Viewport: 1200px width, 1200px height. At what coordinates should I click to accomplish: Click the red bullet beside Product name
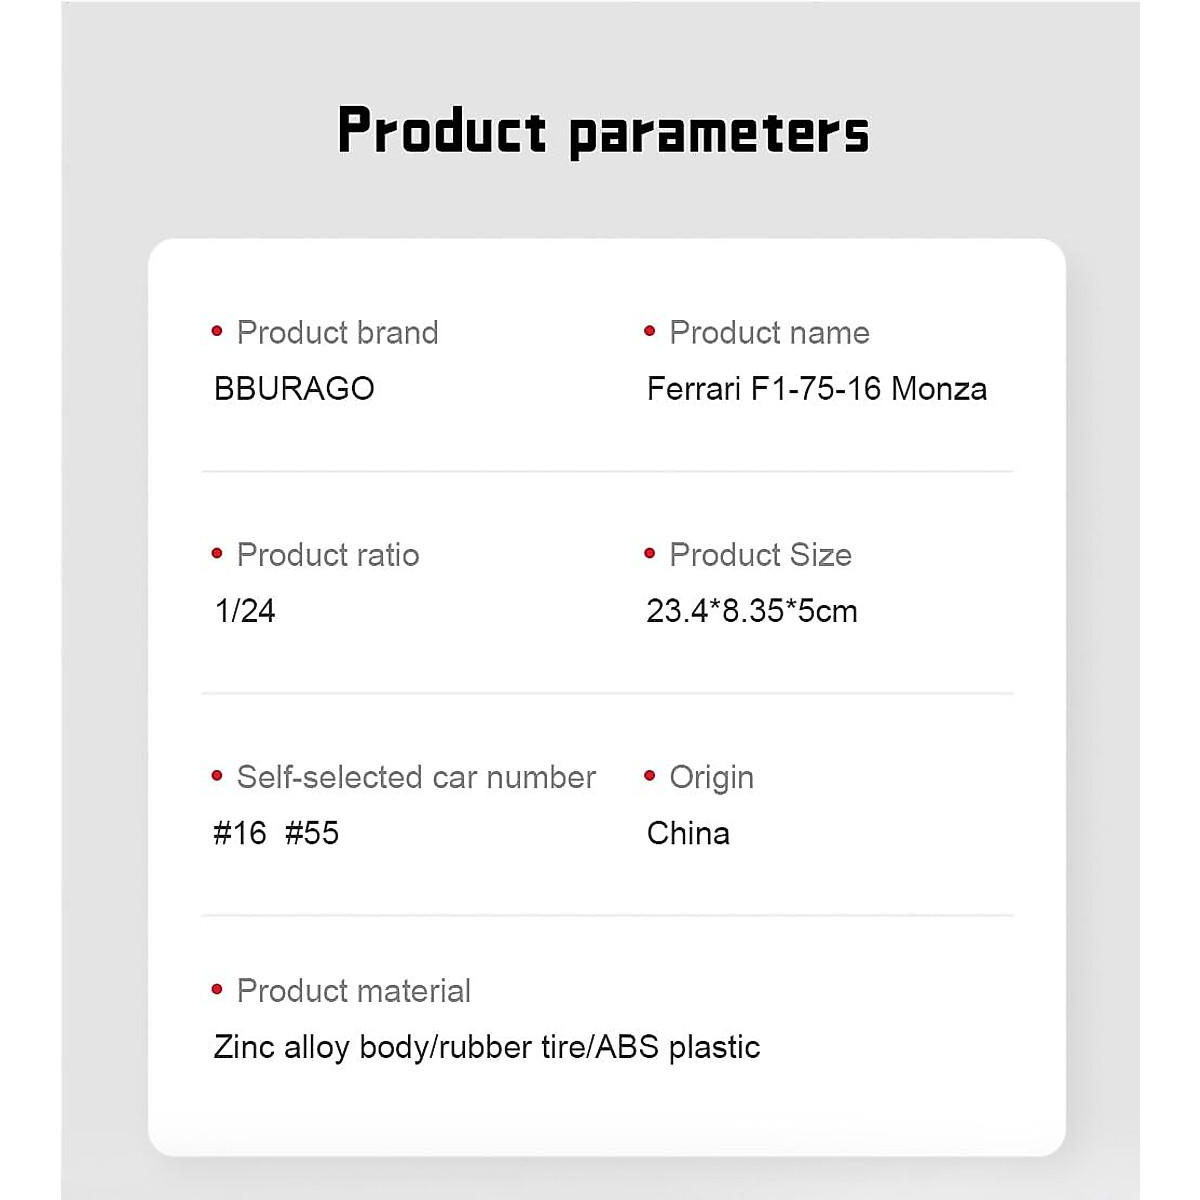pyautogui.click(x=650, y=331)
